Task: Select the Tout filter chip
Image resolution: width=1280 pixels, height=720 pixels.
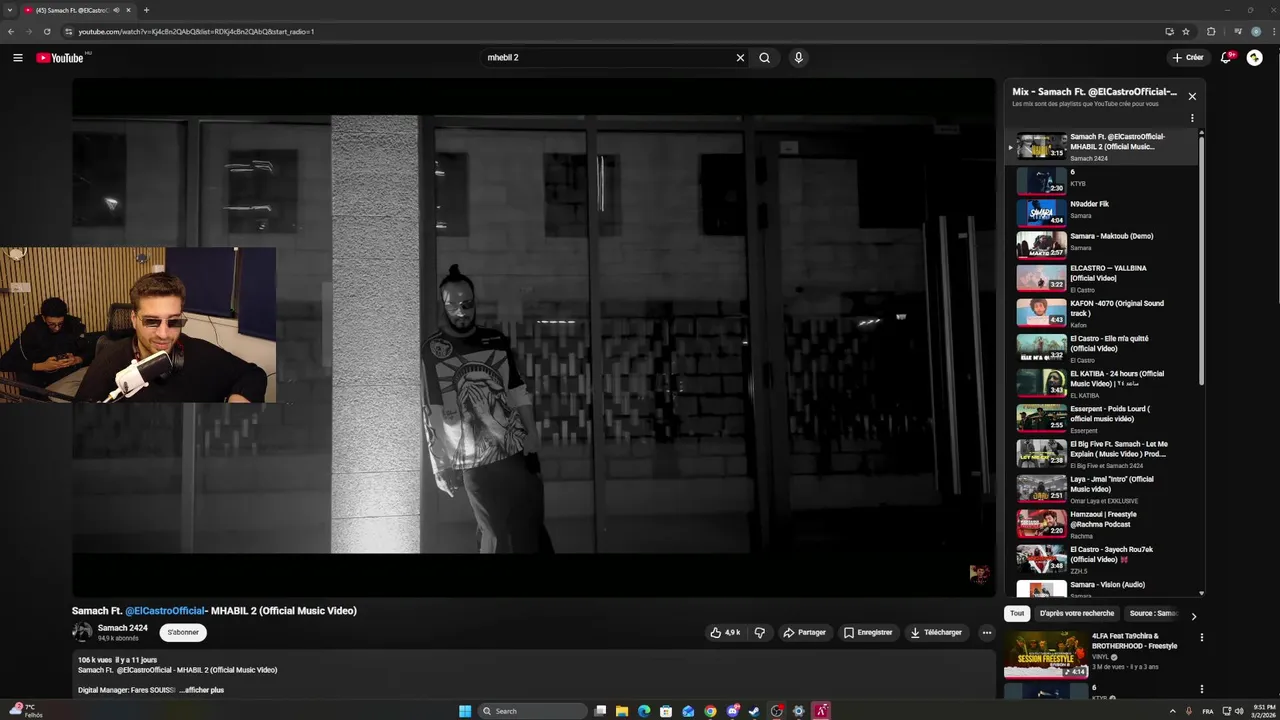Action: 1017,613
